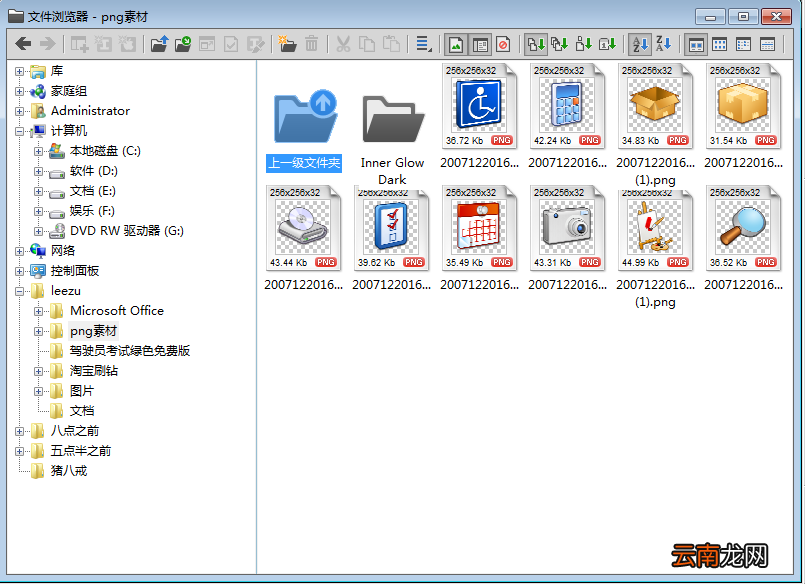Expand the 库 tree node
The width and height of the screenshot is (805, 584).
(19, 71)
